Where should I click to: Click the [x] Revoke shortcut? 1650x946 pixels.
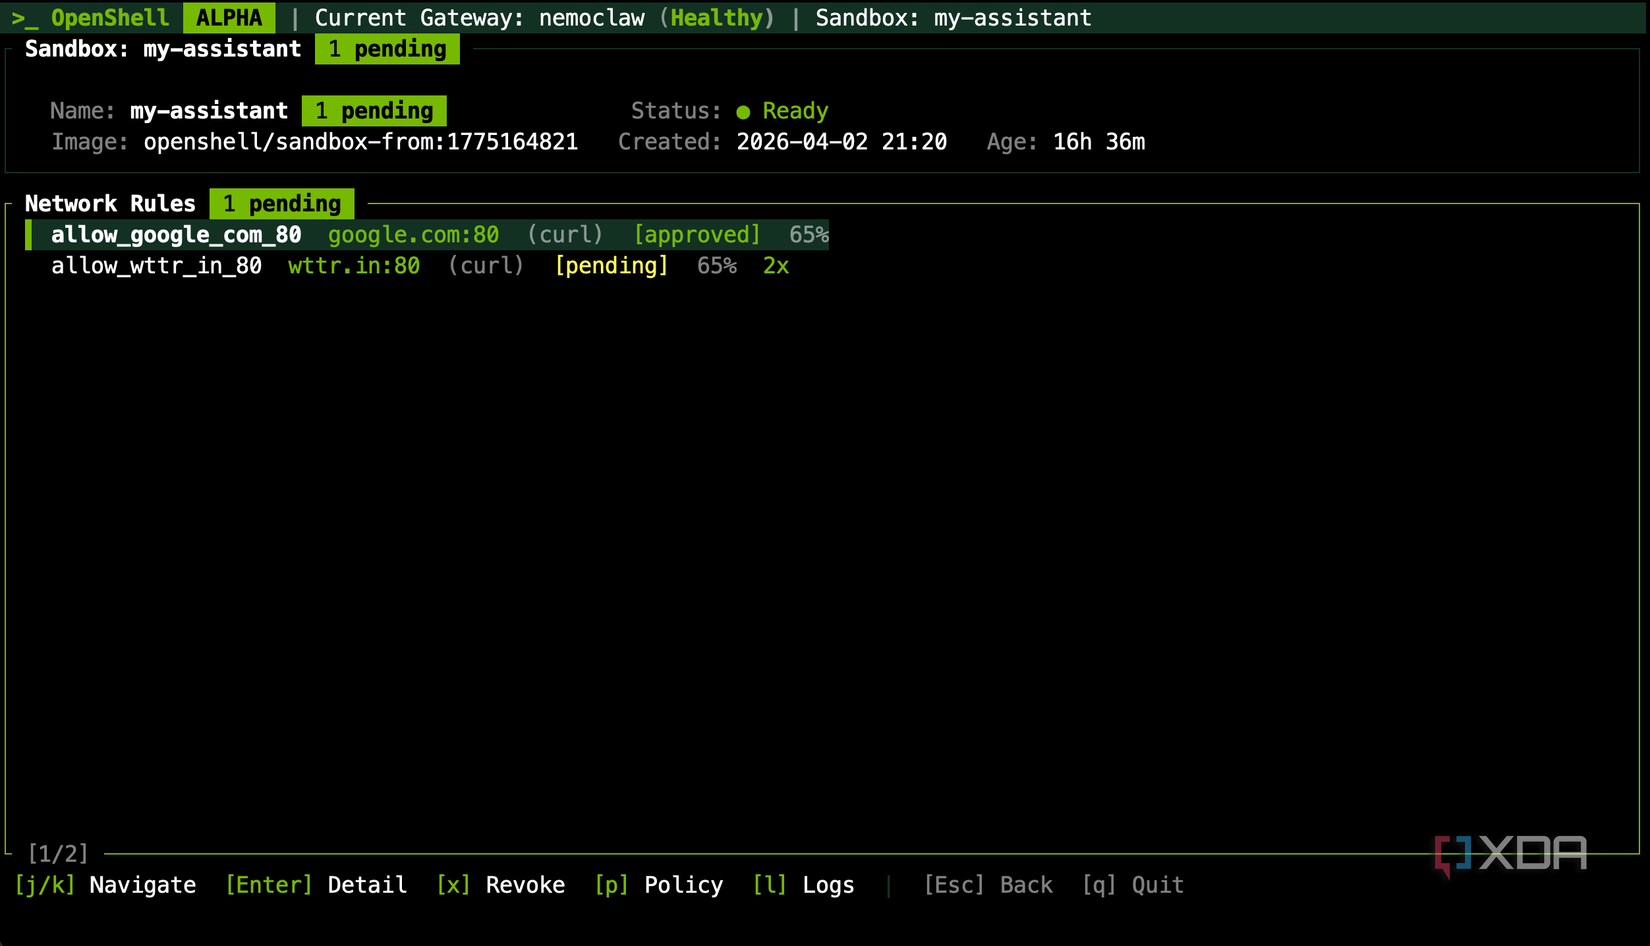tap(500, 885)
